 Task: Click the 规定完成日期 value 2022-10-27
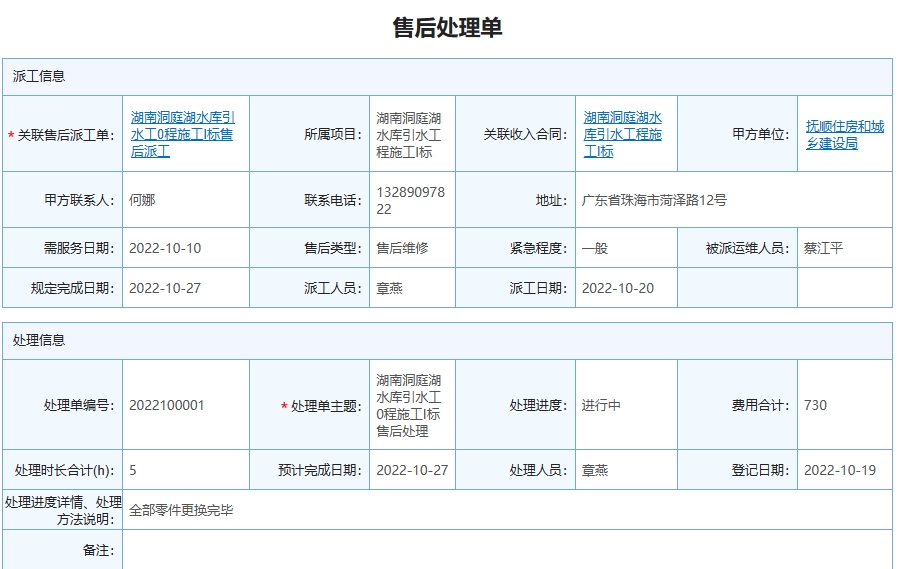[165, 289]
